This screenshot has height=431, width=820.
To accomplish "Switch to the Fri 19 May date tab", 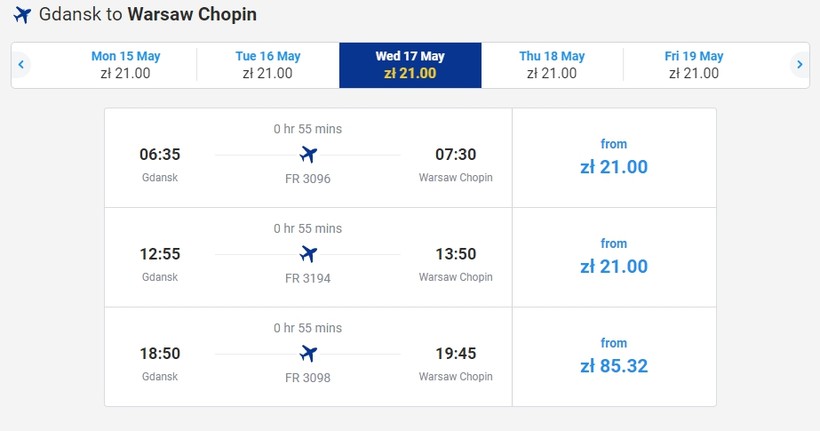I will (694, 65).
